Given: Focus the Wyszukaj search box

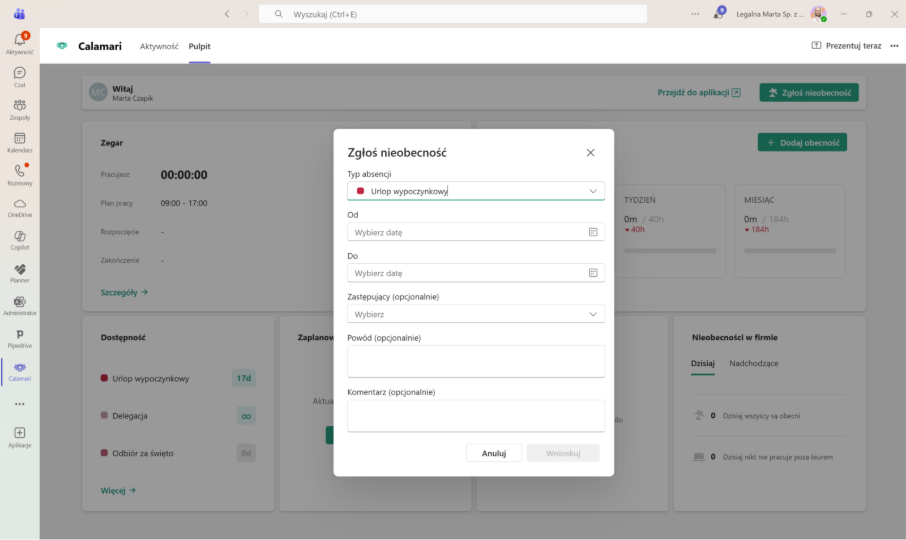Looking at the screenshot, I should [453, 14].
